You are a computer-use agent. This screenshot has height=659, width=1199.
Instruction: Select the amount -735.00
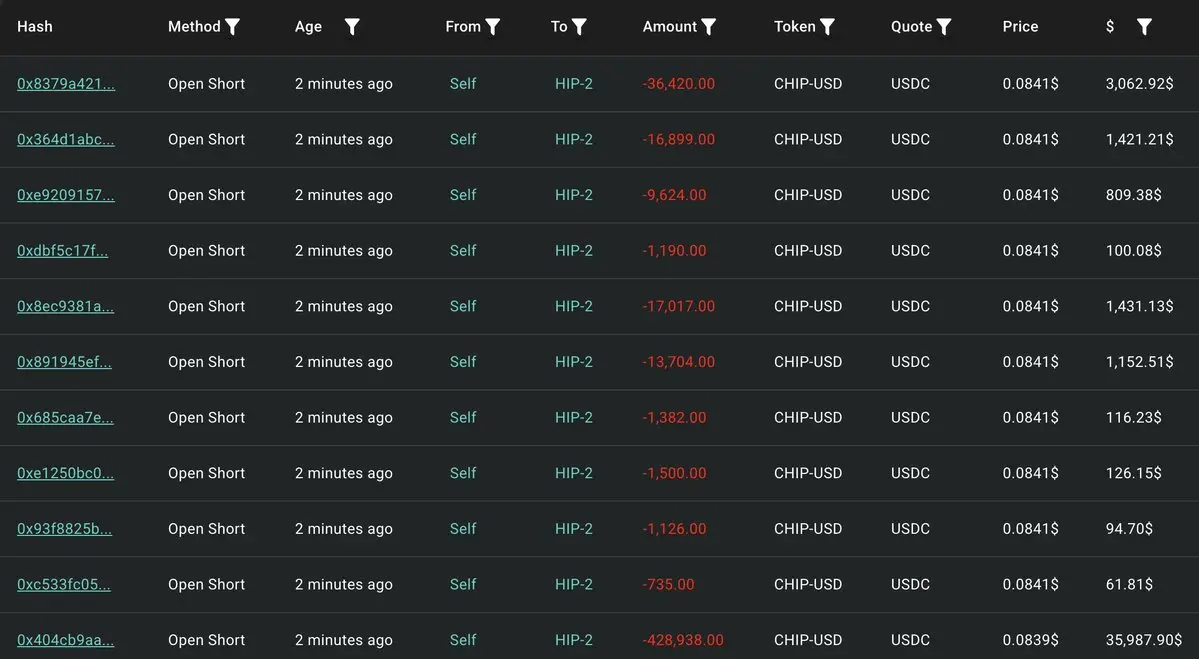[668, 585]
